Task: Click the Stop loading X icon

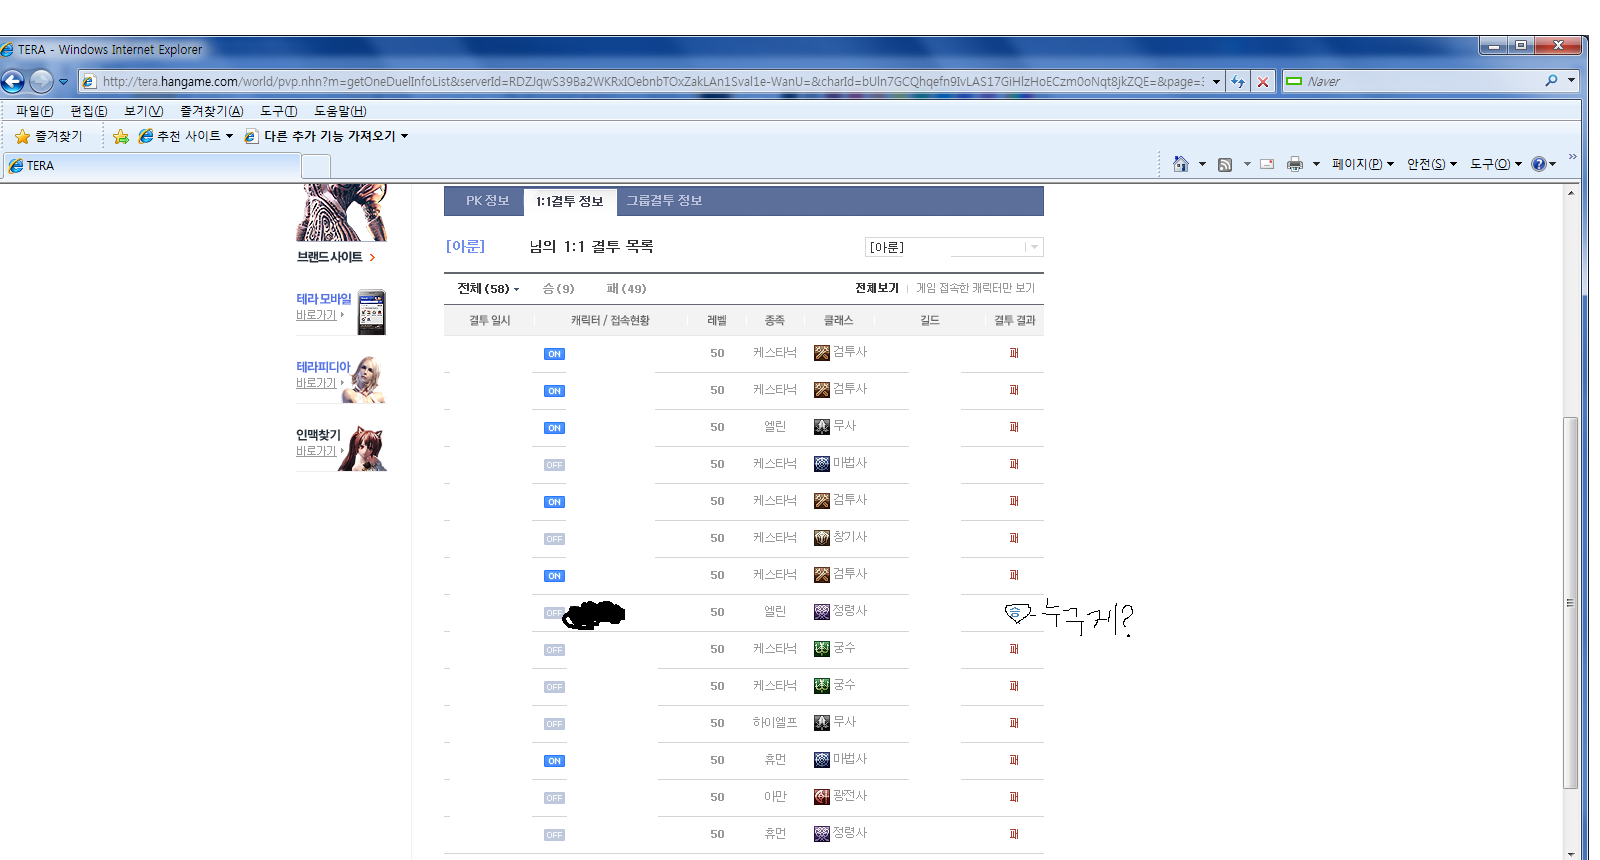Action: (x=1263, y=82)
